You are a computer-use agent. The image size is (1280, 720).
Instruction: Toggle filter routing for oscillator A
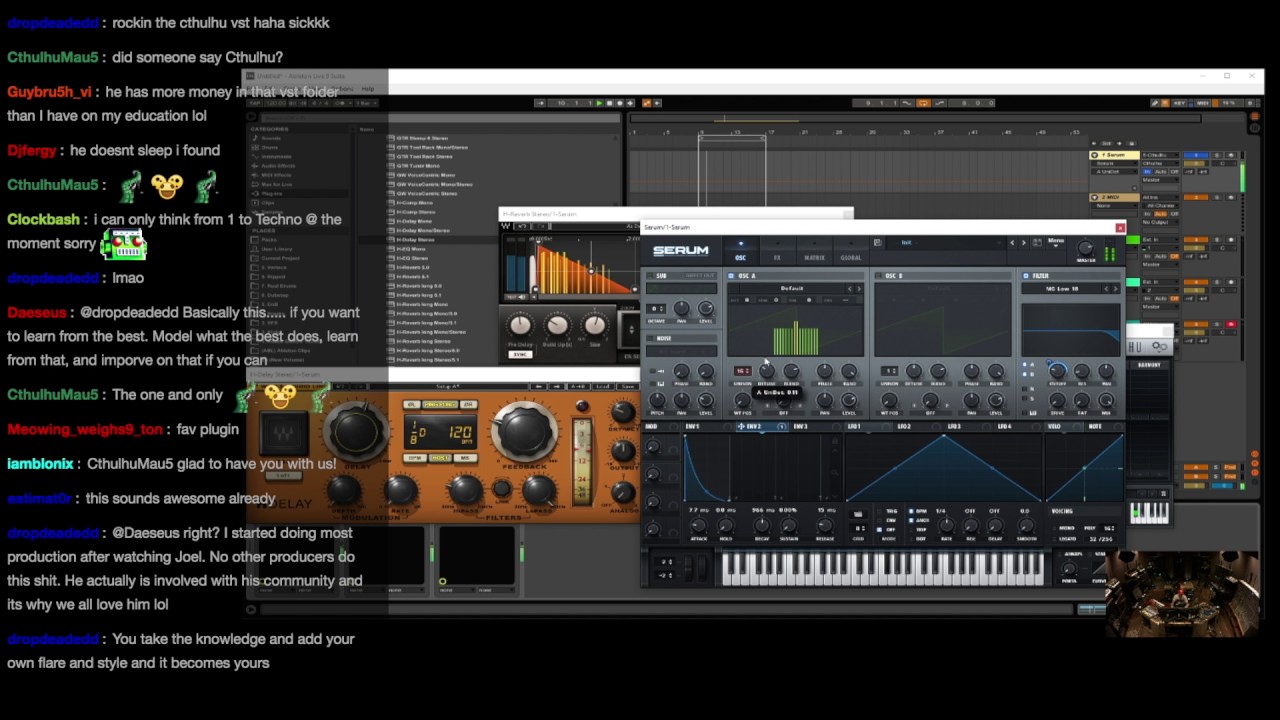coord(1027,365)
